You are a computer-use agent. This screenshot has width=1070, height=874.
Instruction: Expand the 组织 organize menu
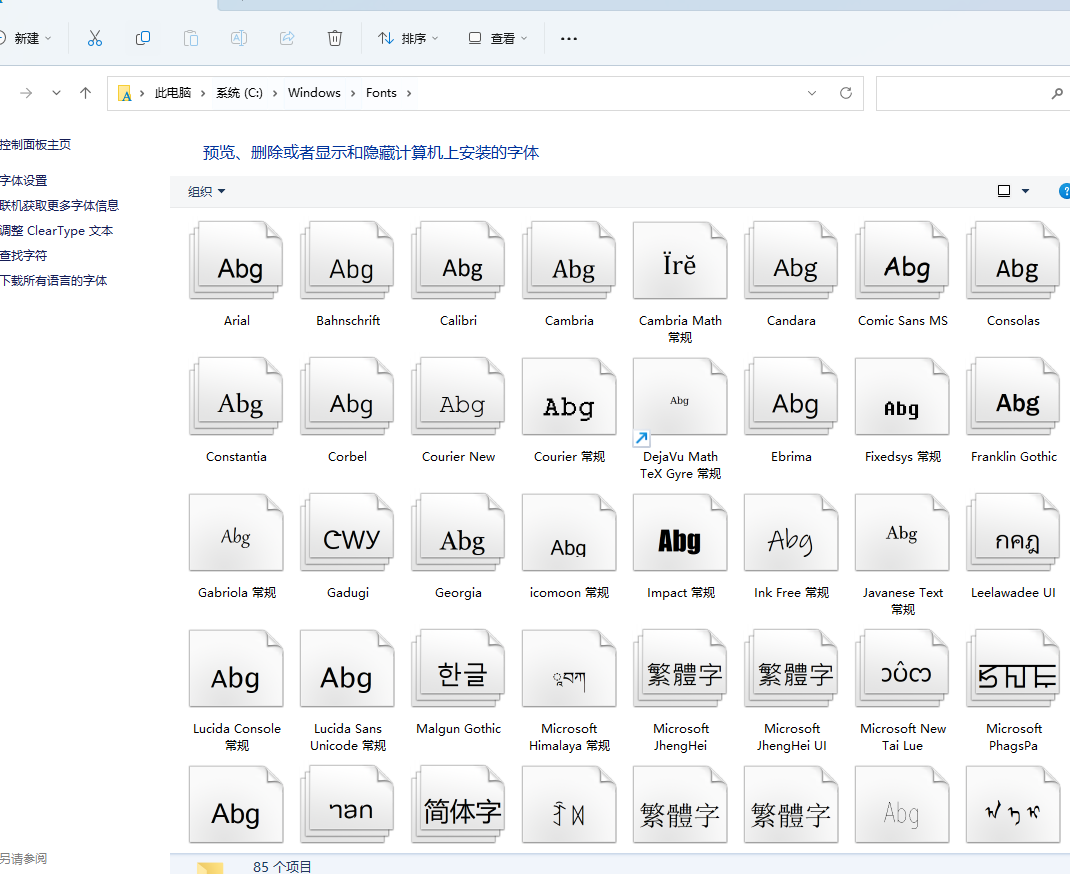(x=207, y=191)
